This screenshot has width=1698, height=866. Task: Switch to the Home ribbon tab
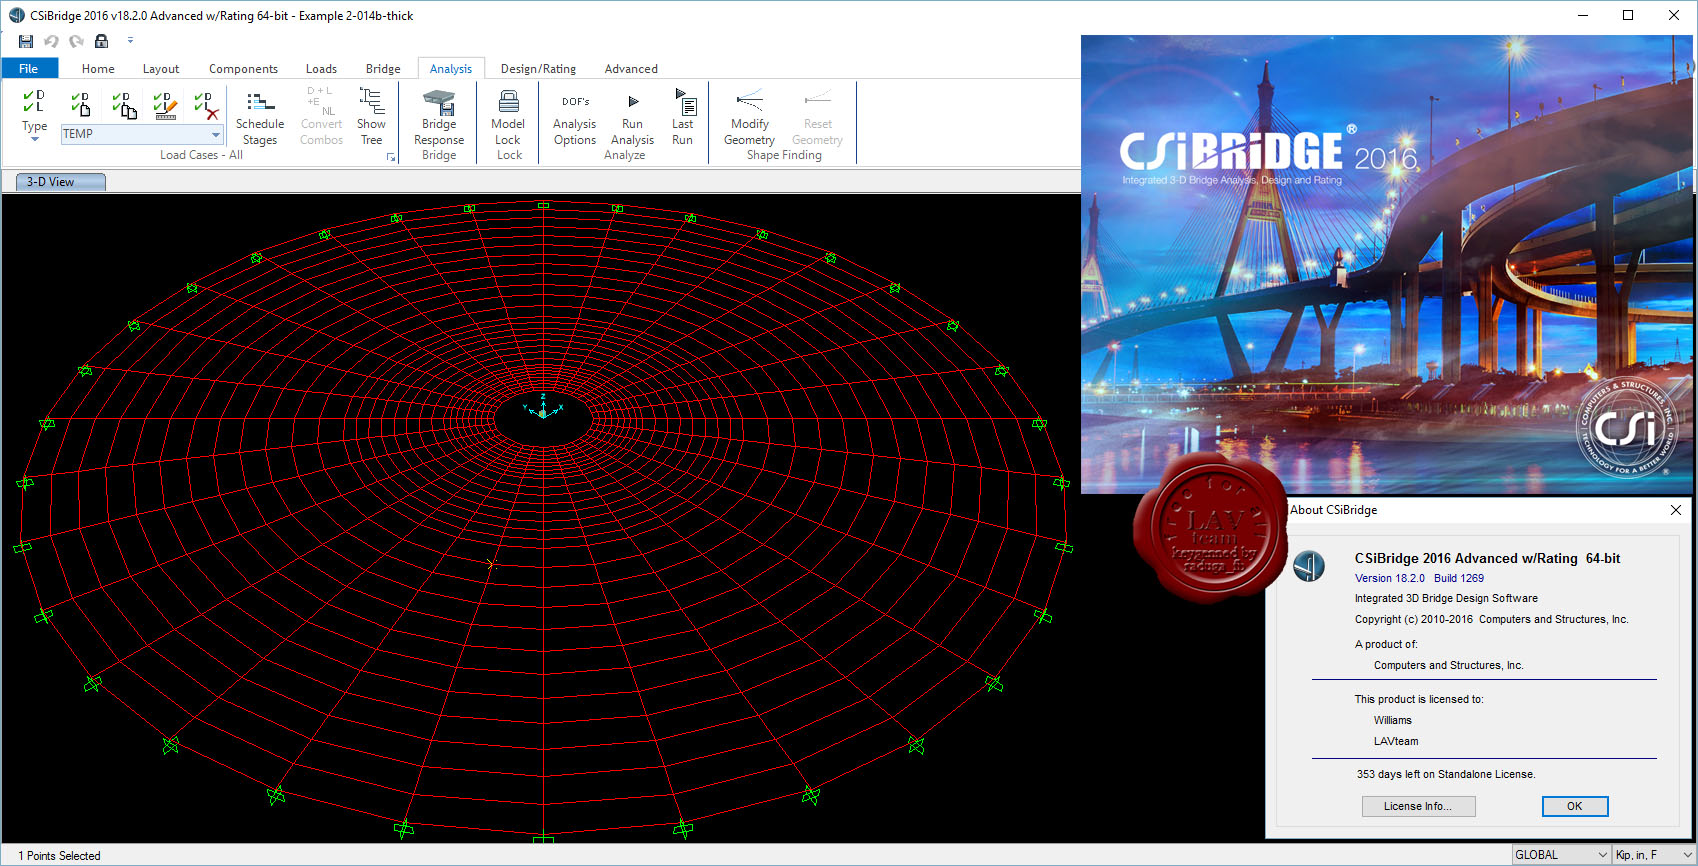pyautogui.click(x=98, y=69)
